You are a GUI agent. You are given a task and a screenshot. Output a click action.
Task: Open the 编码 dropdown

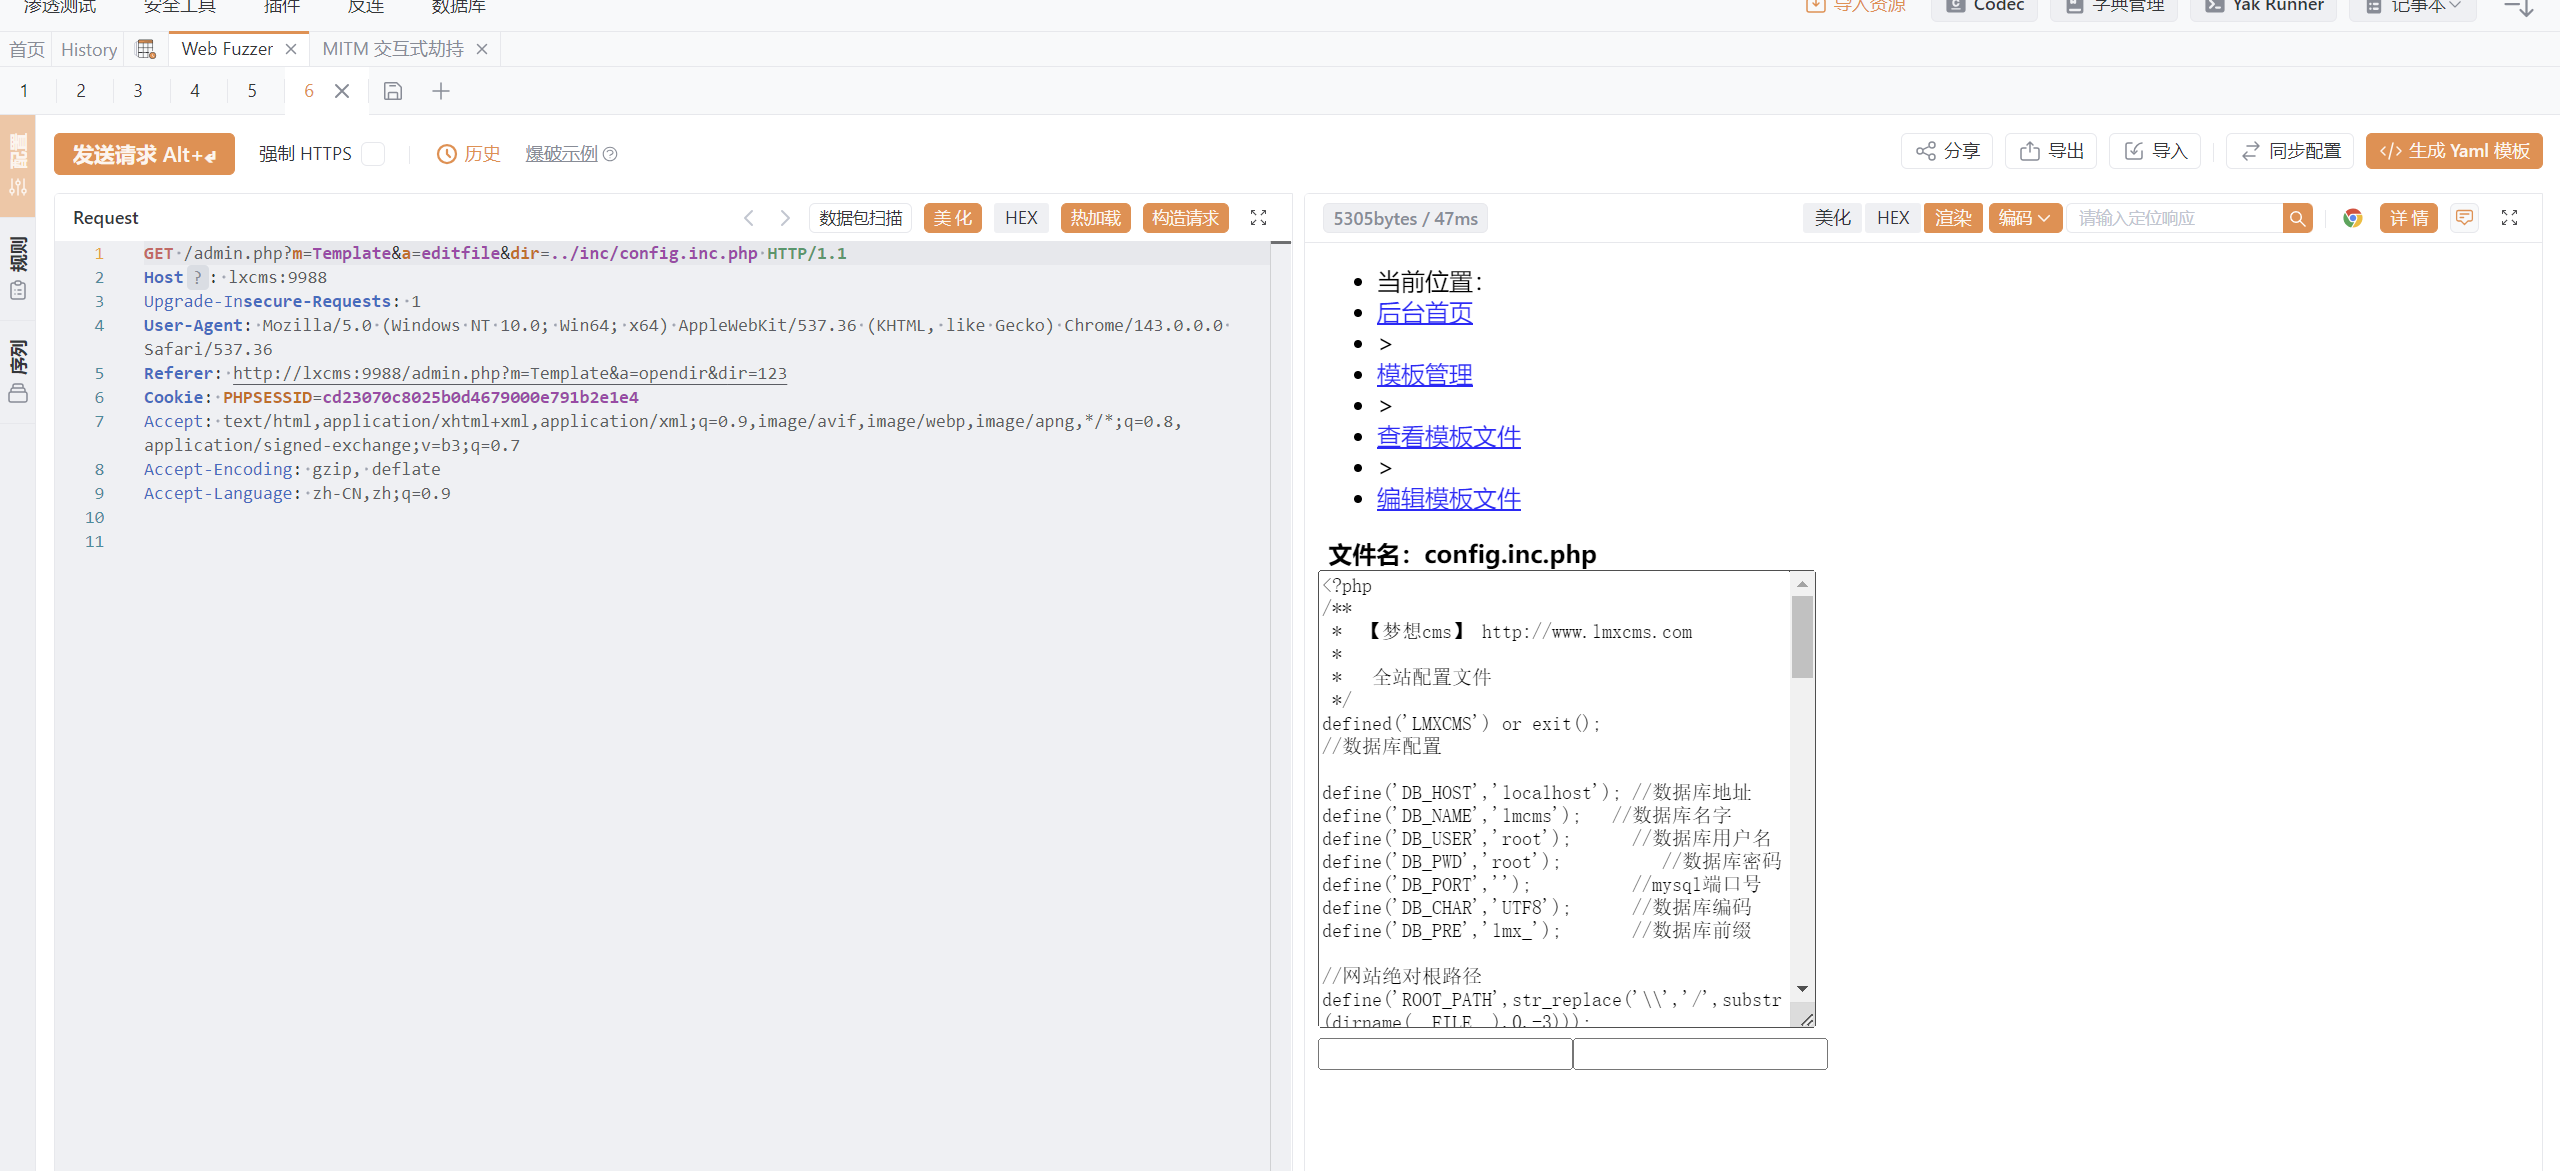coord(2024,218)
